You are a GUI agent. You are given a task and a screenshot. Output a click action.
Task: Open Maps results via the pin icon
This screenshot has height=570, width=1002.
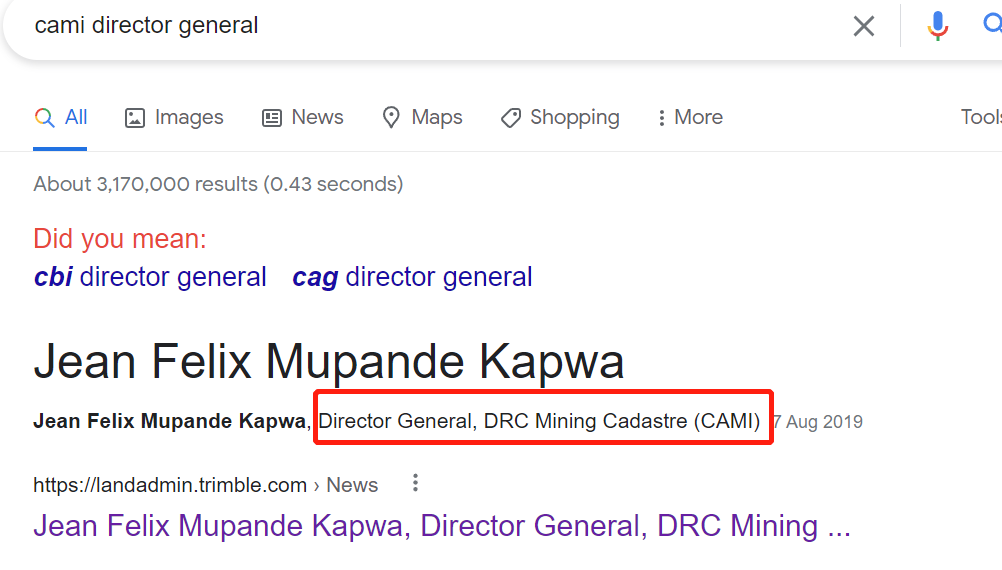coord(392,118)
